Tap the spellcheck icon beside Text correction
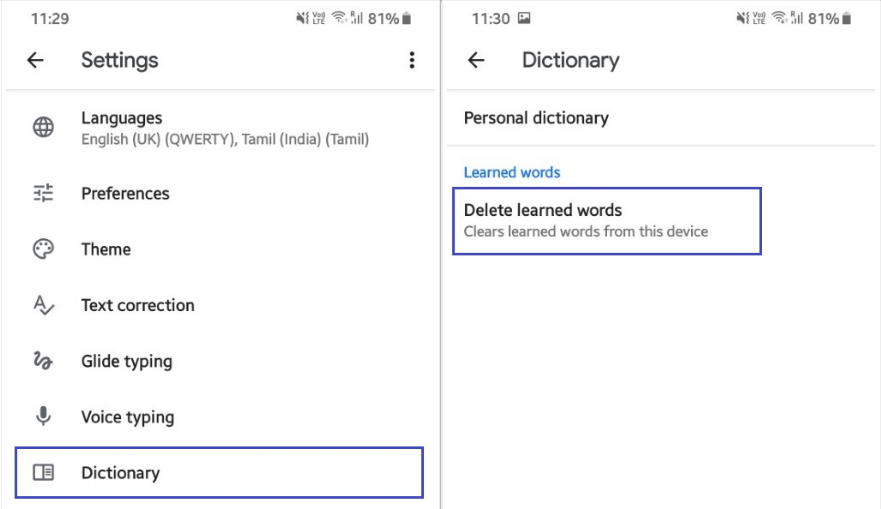881x509 pixels. [x=43, y=305]
